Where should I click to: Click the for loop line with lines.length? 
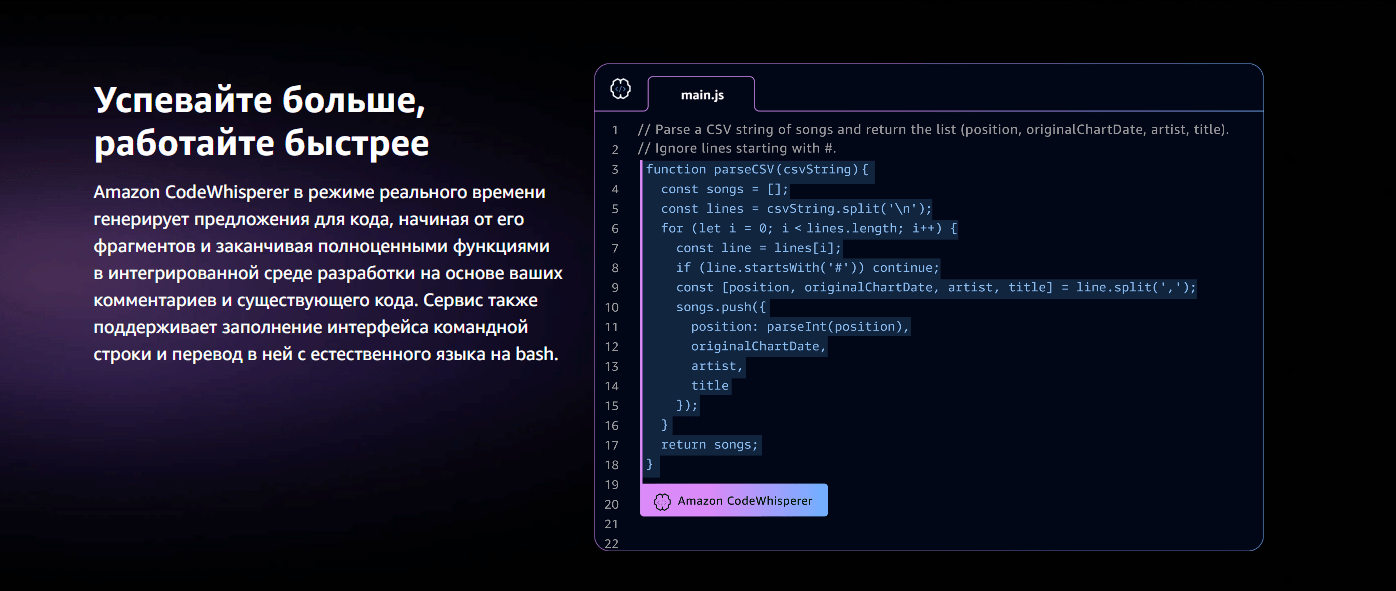coord(809,228)
